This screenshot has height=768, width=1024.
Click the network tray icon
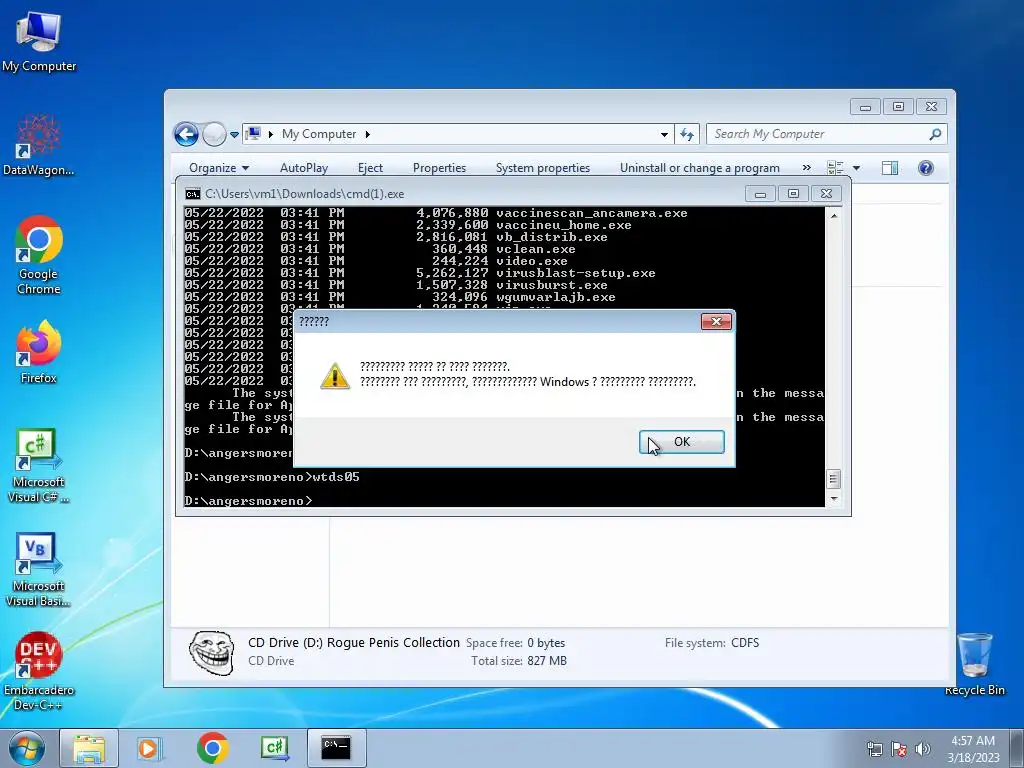[x=874, y=749]
